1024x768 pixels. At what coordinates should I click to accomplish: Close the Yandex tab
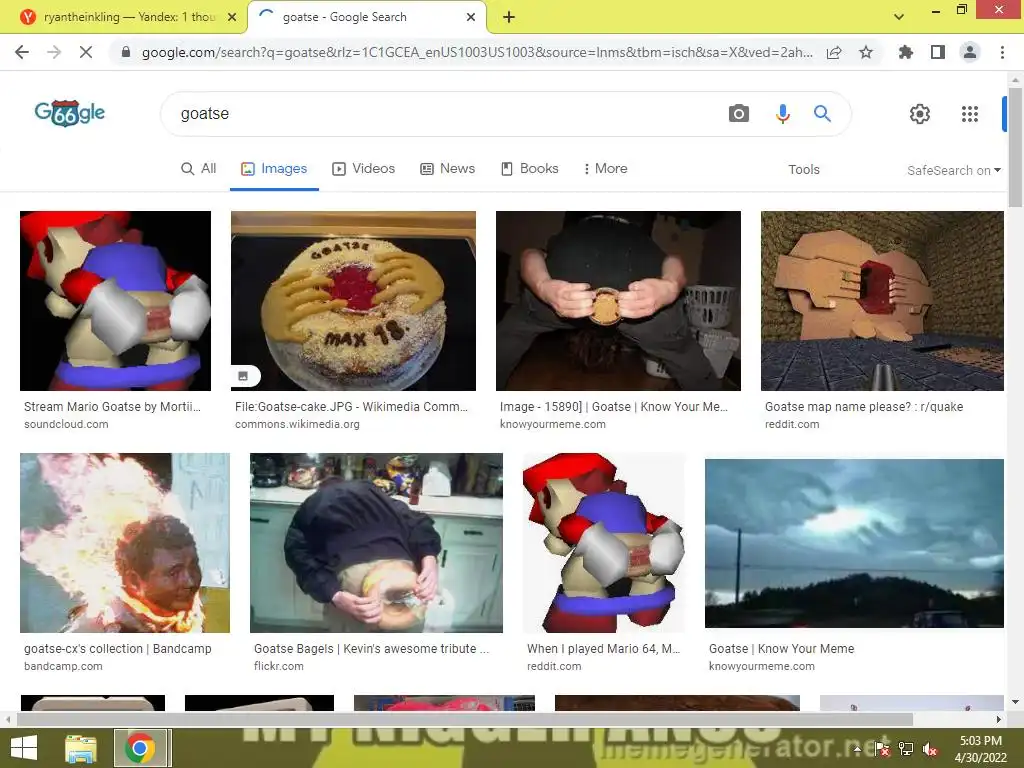tap(232, 17)
